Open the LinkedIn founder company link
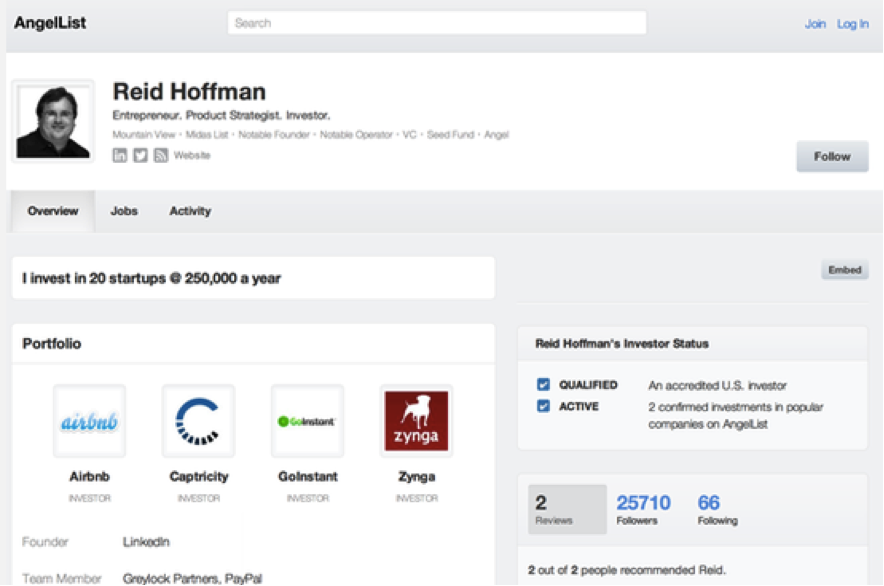Screen dimensions: 884x586 coord(146,542)
